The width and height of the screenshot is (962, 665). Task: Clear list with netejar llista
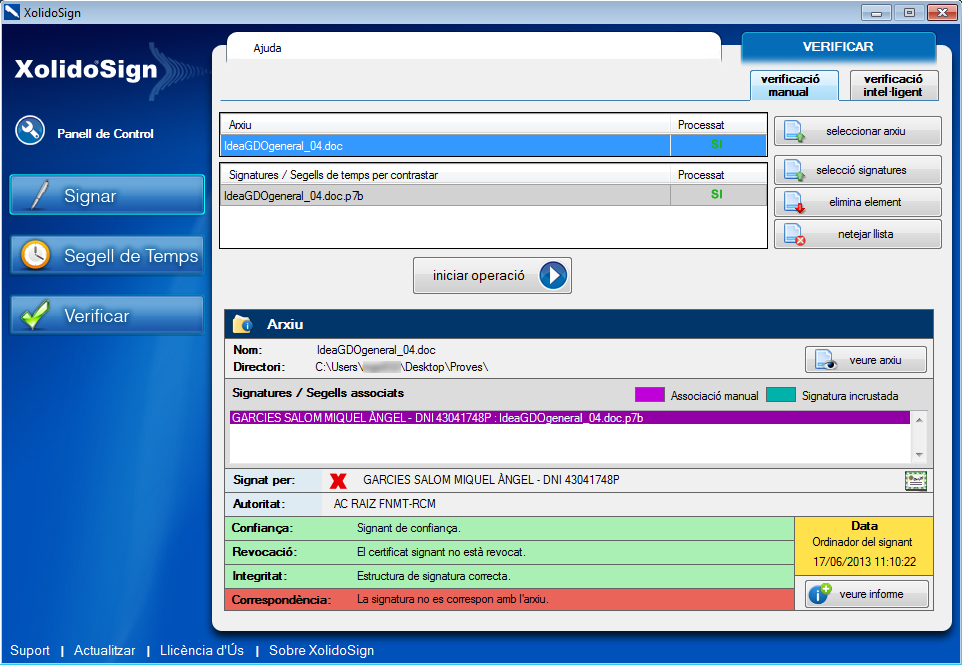click(857, 234)
